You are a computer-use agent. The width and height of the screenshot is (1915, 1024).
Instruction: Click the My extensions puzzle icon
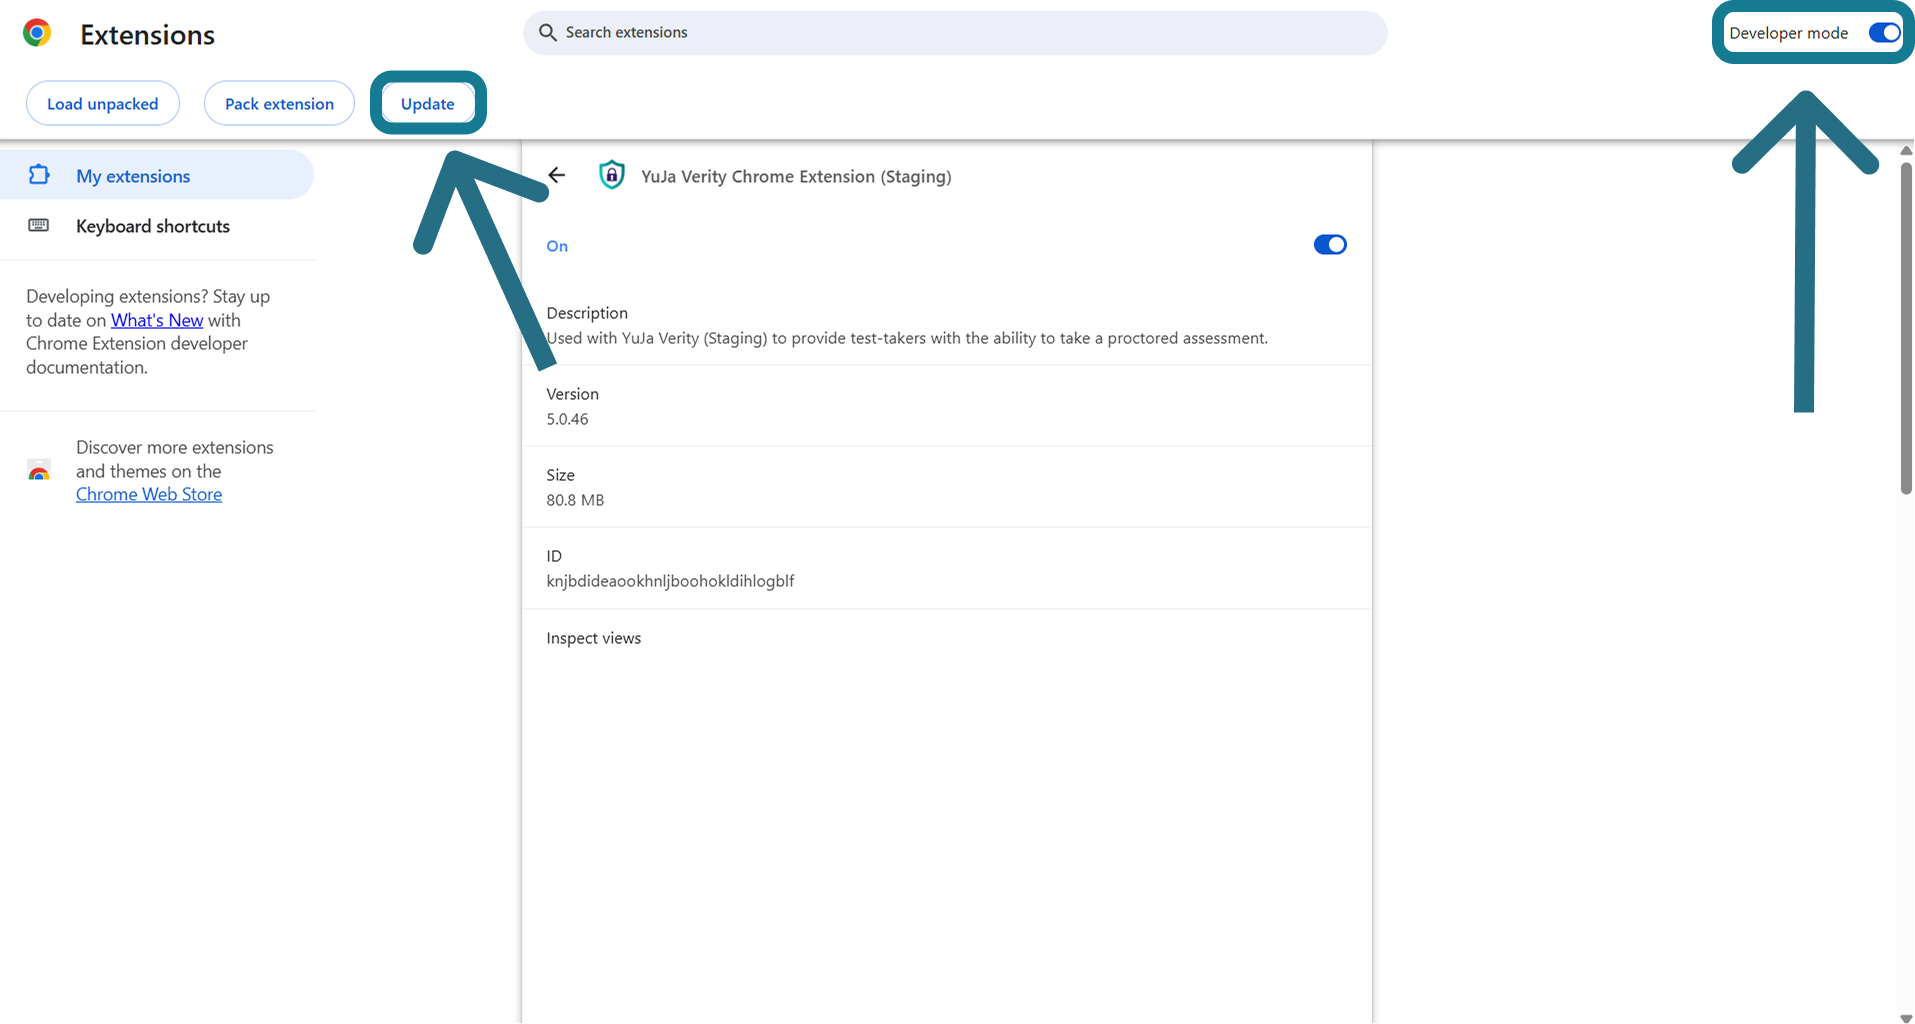pyautogui.click(x=39, y=175)
